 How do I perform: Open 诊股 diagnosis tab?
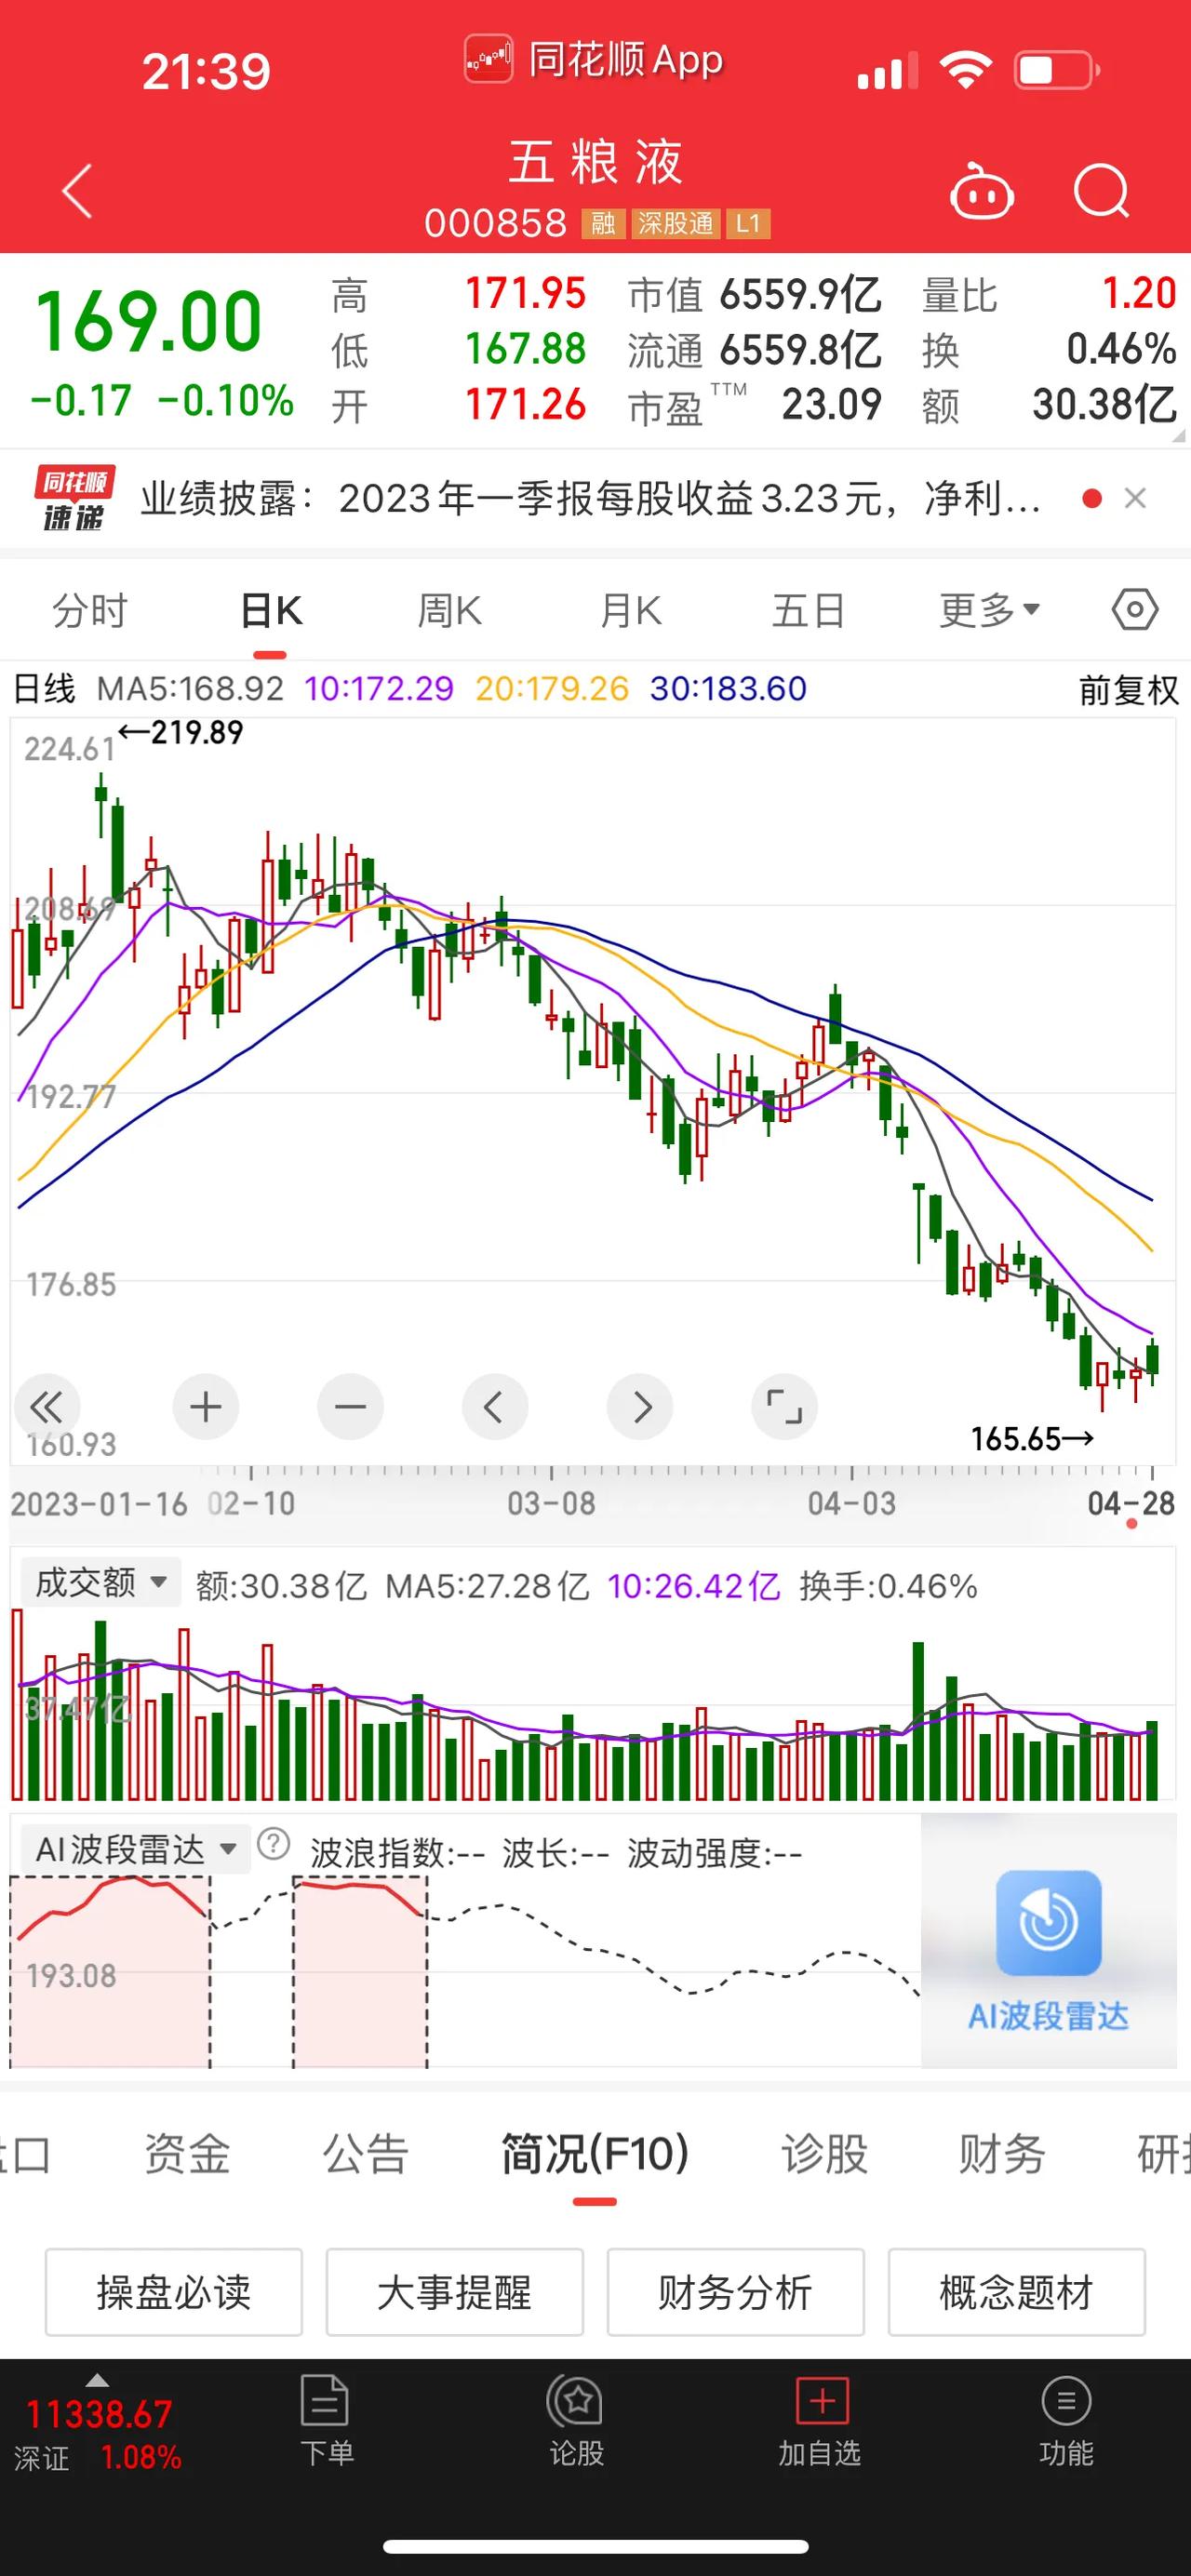point(824,2153)
